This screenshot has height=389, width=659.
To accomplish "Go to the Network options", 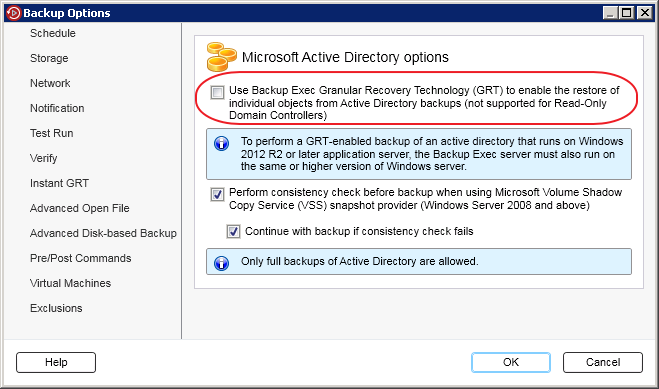I will click(x=50, y=83).
